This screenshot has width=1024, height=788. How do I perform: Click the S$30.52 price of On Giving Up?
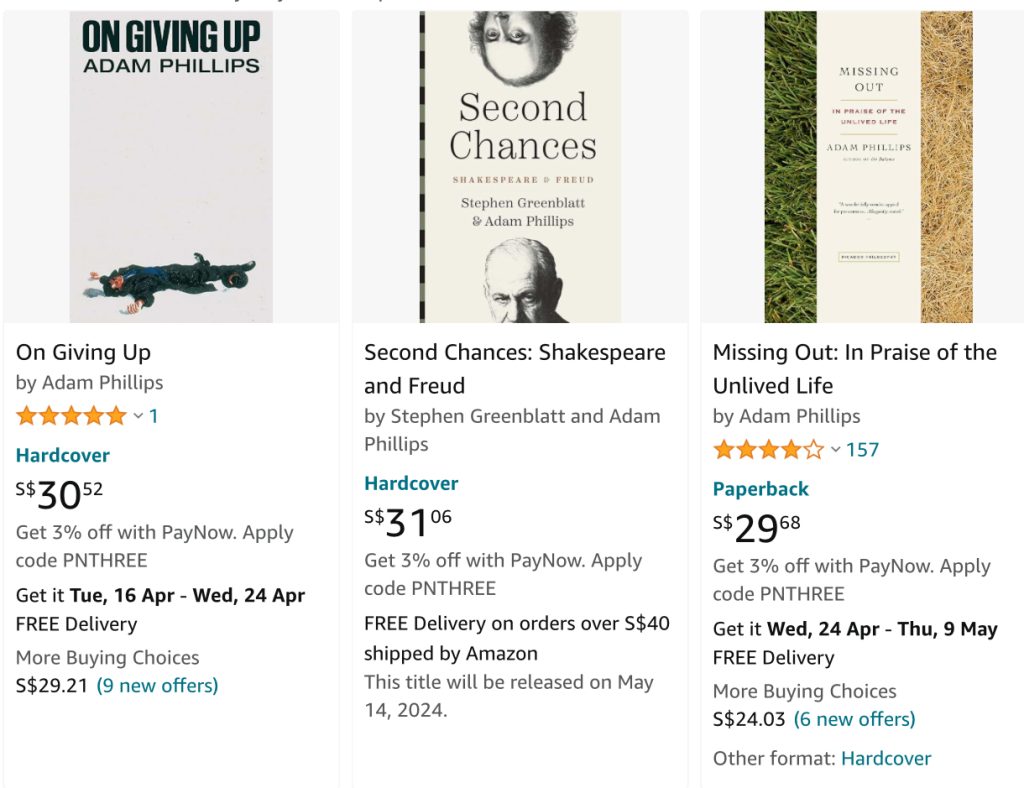tap(60, 494)
